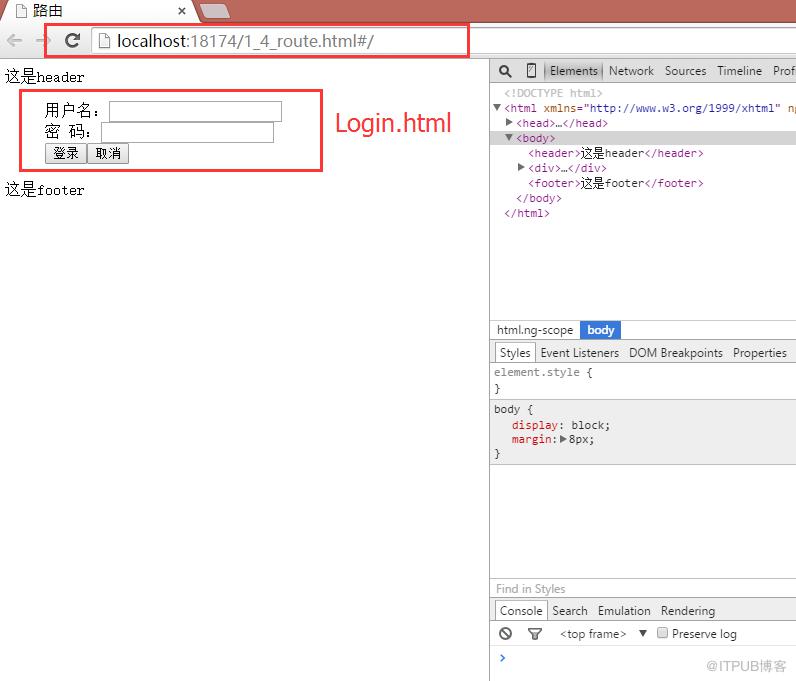Viewport: 796px width, 681px height.
Task: Focus the Find in Styles field
Action: [x=643, y=589]
